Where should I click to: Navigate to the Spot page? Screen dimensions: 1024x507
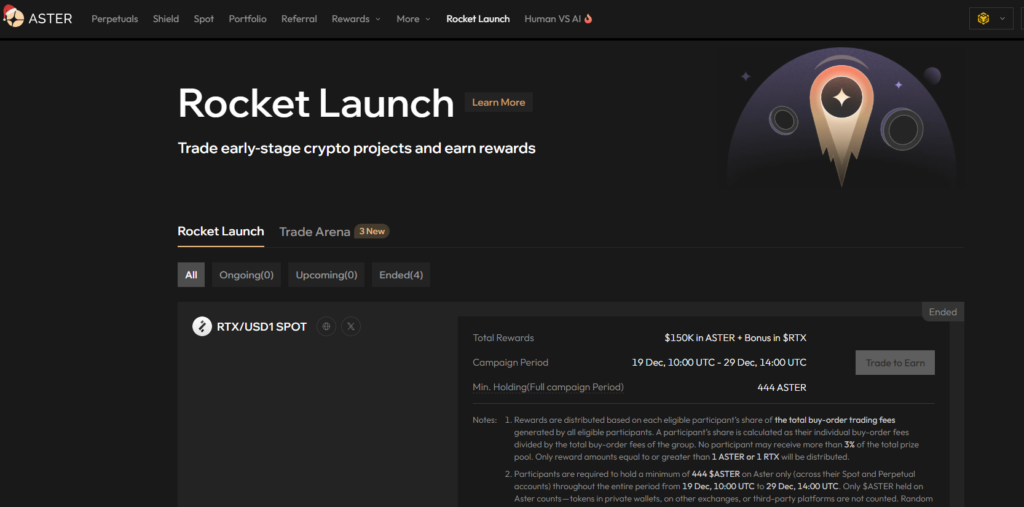pos(204,19)
